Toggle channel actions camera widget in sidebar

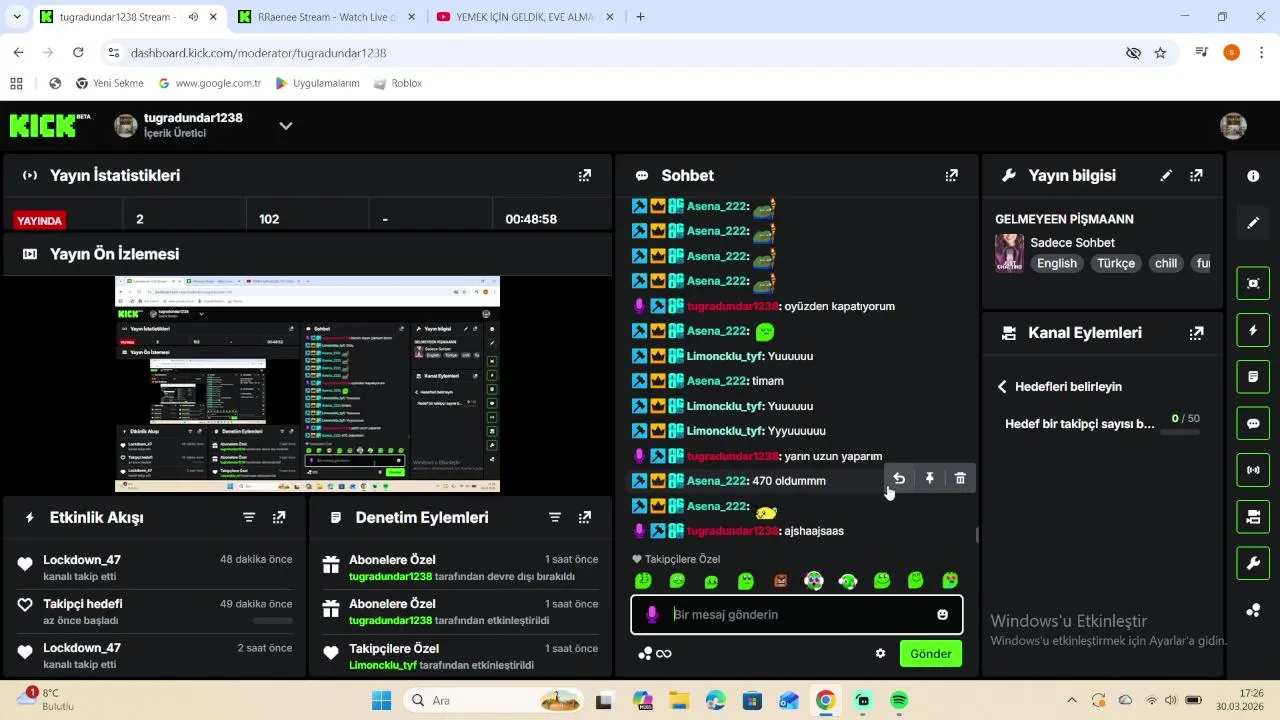coord(1253,517)
